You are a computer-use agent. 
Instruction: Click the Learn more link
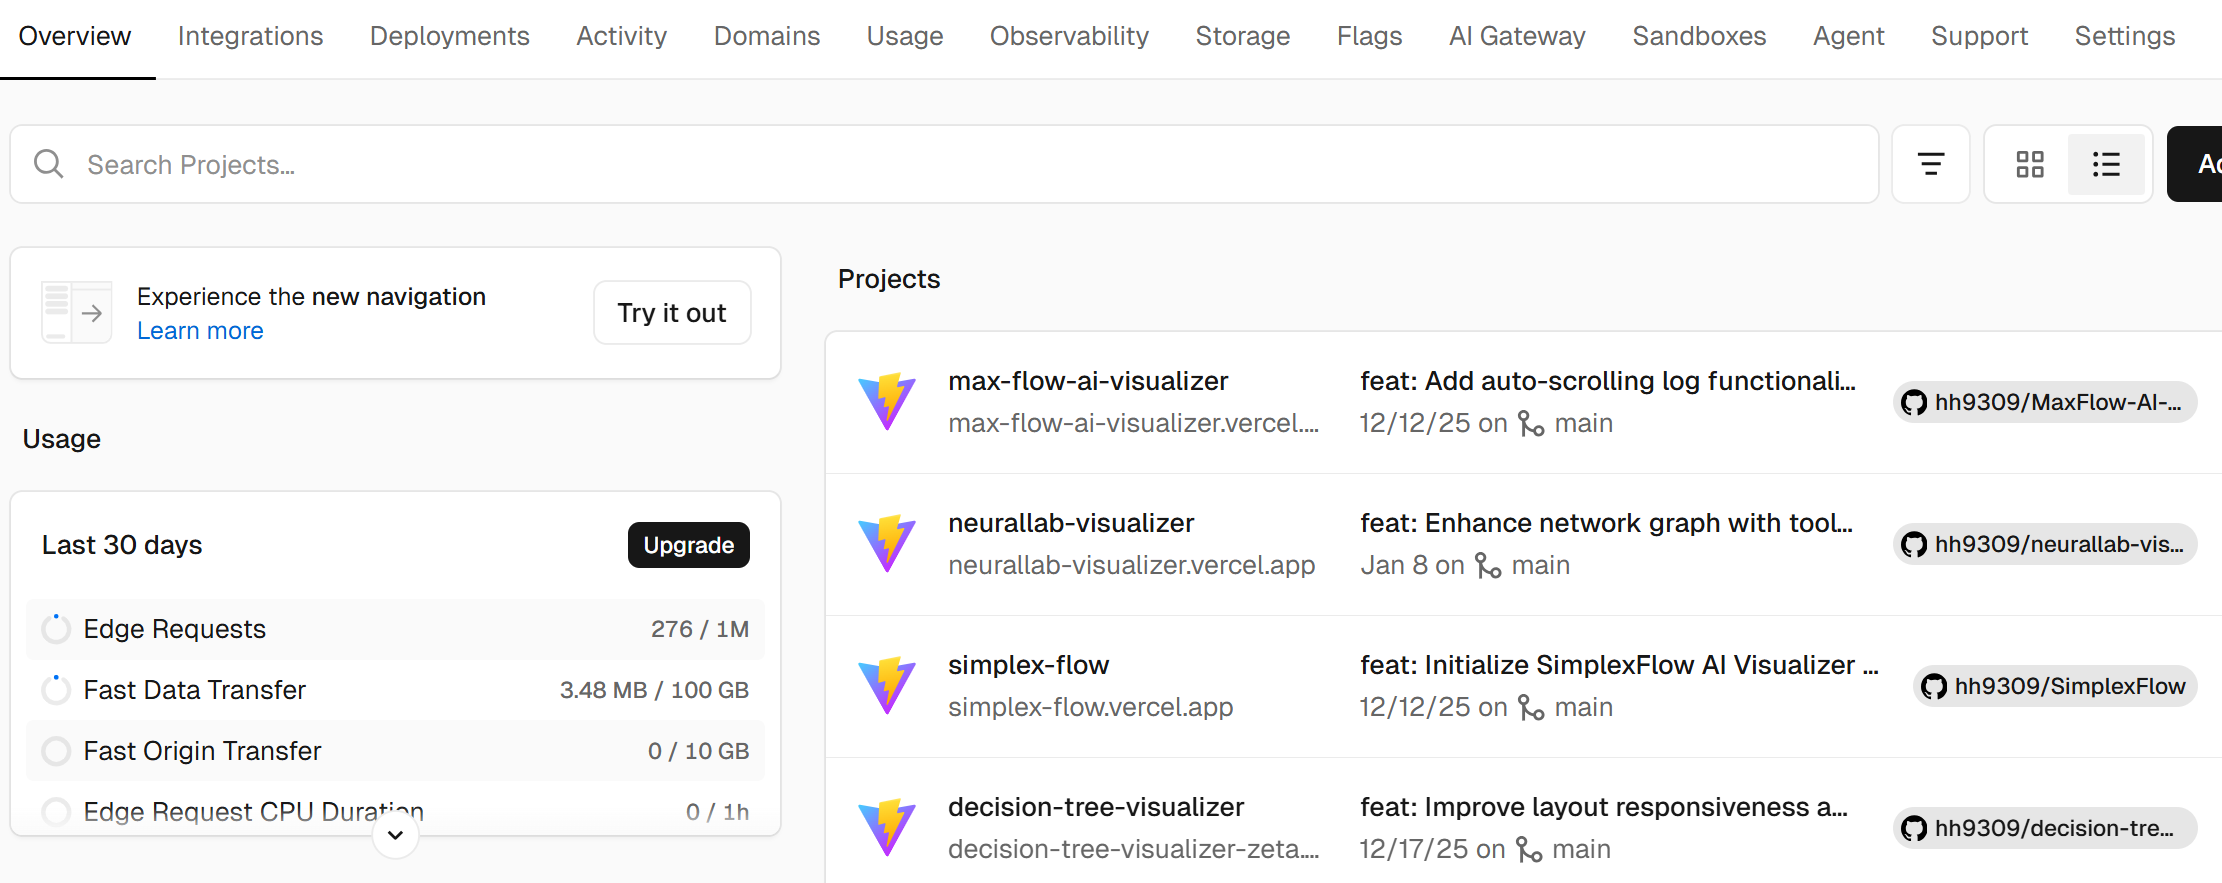coord(200,331)
